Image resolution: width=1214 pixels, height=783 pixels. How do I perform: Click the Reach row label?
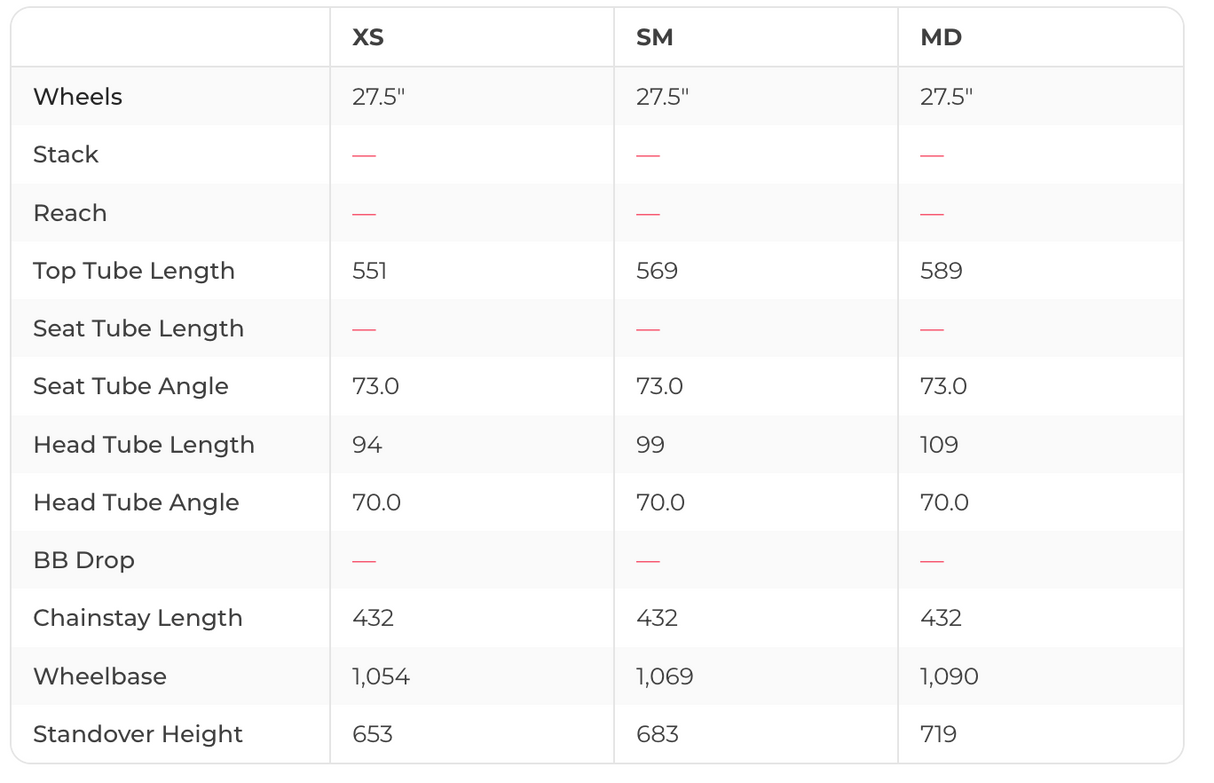pos(70,213)
